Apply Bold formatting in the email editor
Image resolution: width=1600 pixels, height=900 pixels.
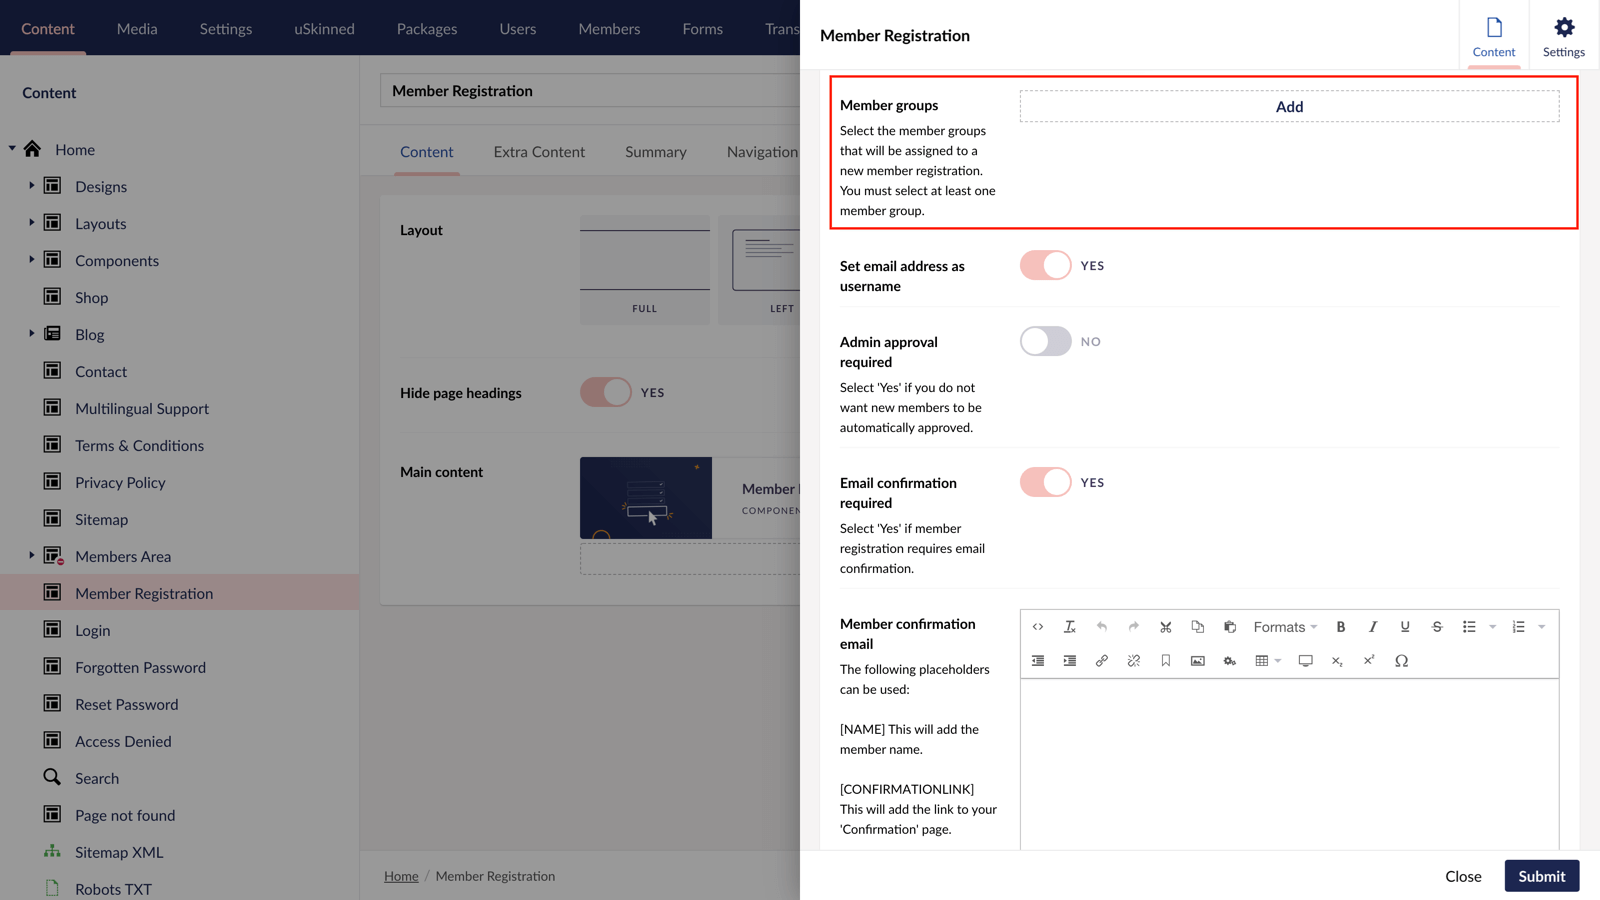pyautogui.click(x=1341, y=627)
